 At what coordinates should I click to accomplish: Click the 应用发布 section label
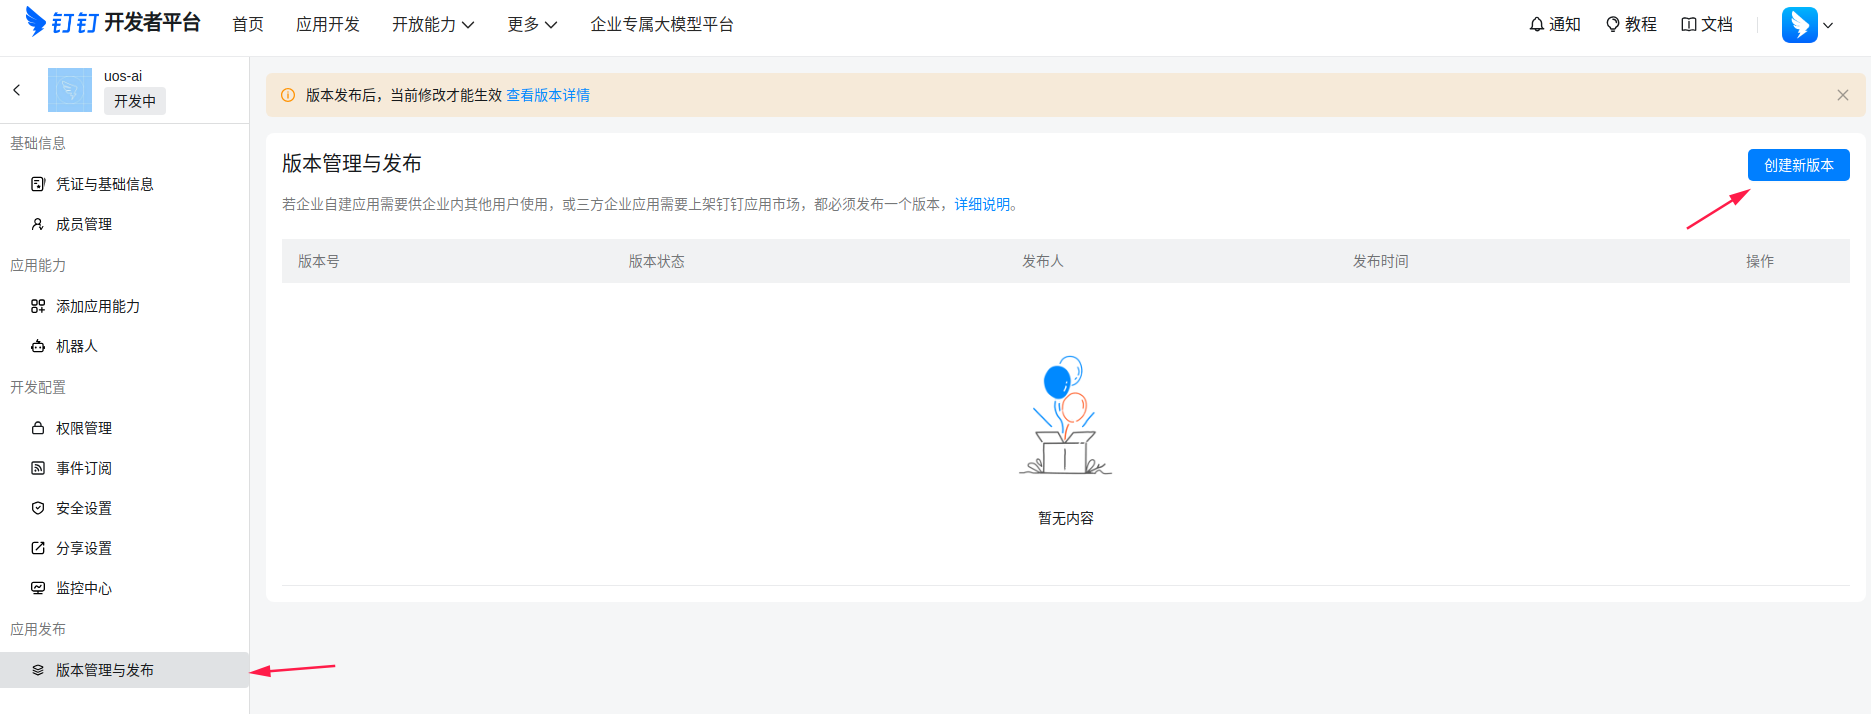(x=38, y=629)
